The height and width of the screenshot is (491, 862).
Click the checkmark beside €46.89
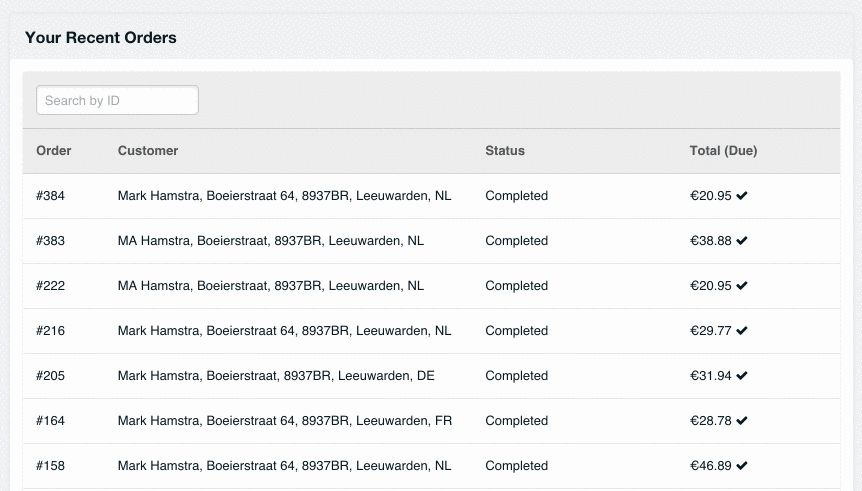[x=742, y=466]
